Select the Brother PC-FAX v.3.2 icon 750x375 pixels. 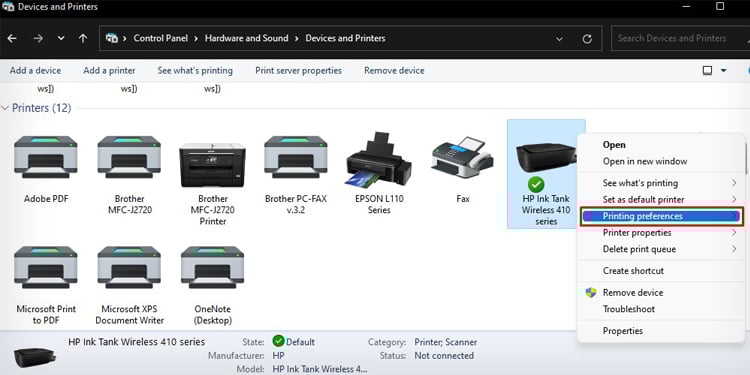coord(296,157)
